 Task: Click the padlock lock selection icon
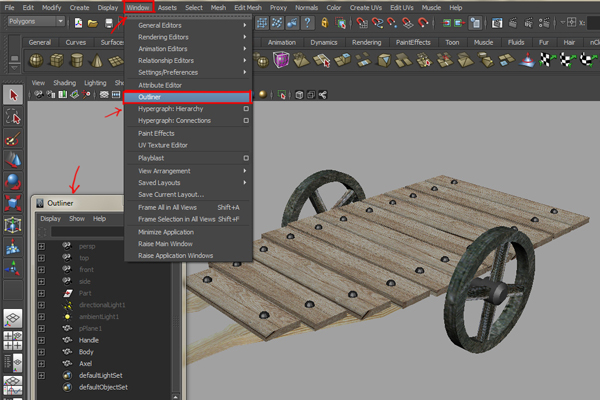pos(324,23)
